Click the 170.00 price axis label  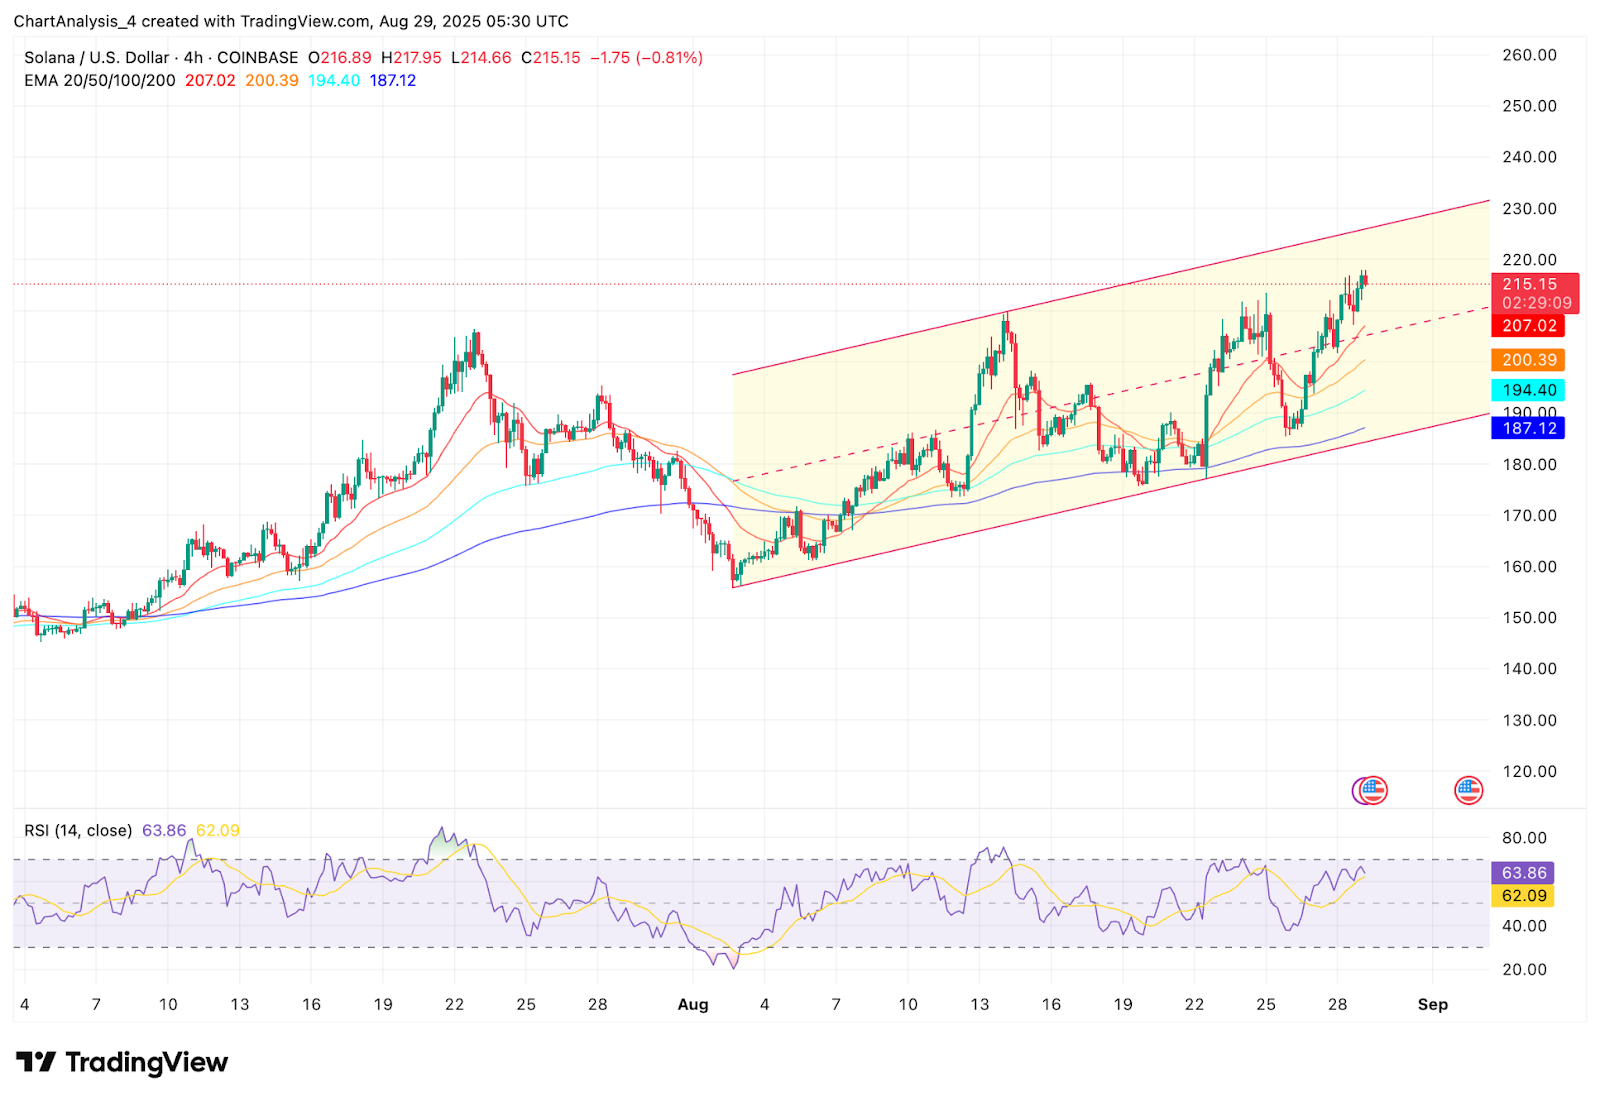click(x=1529, y=516)
